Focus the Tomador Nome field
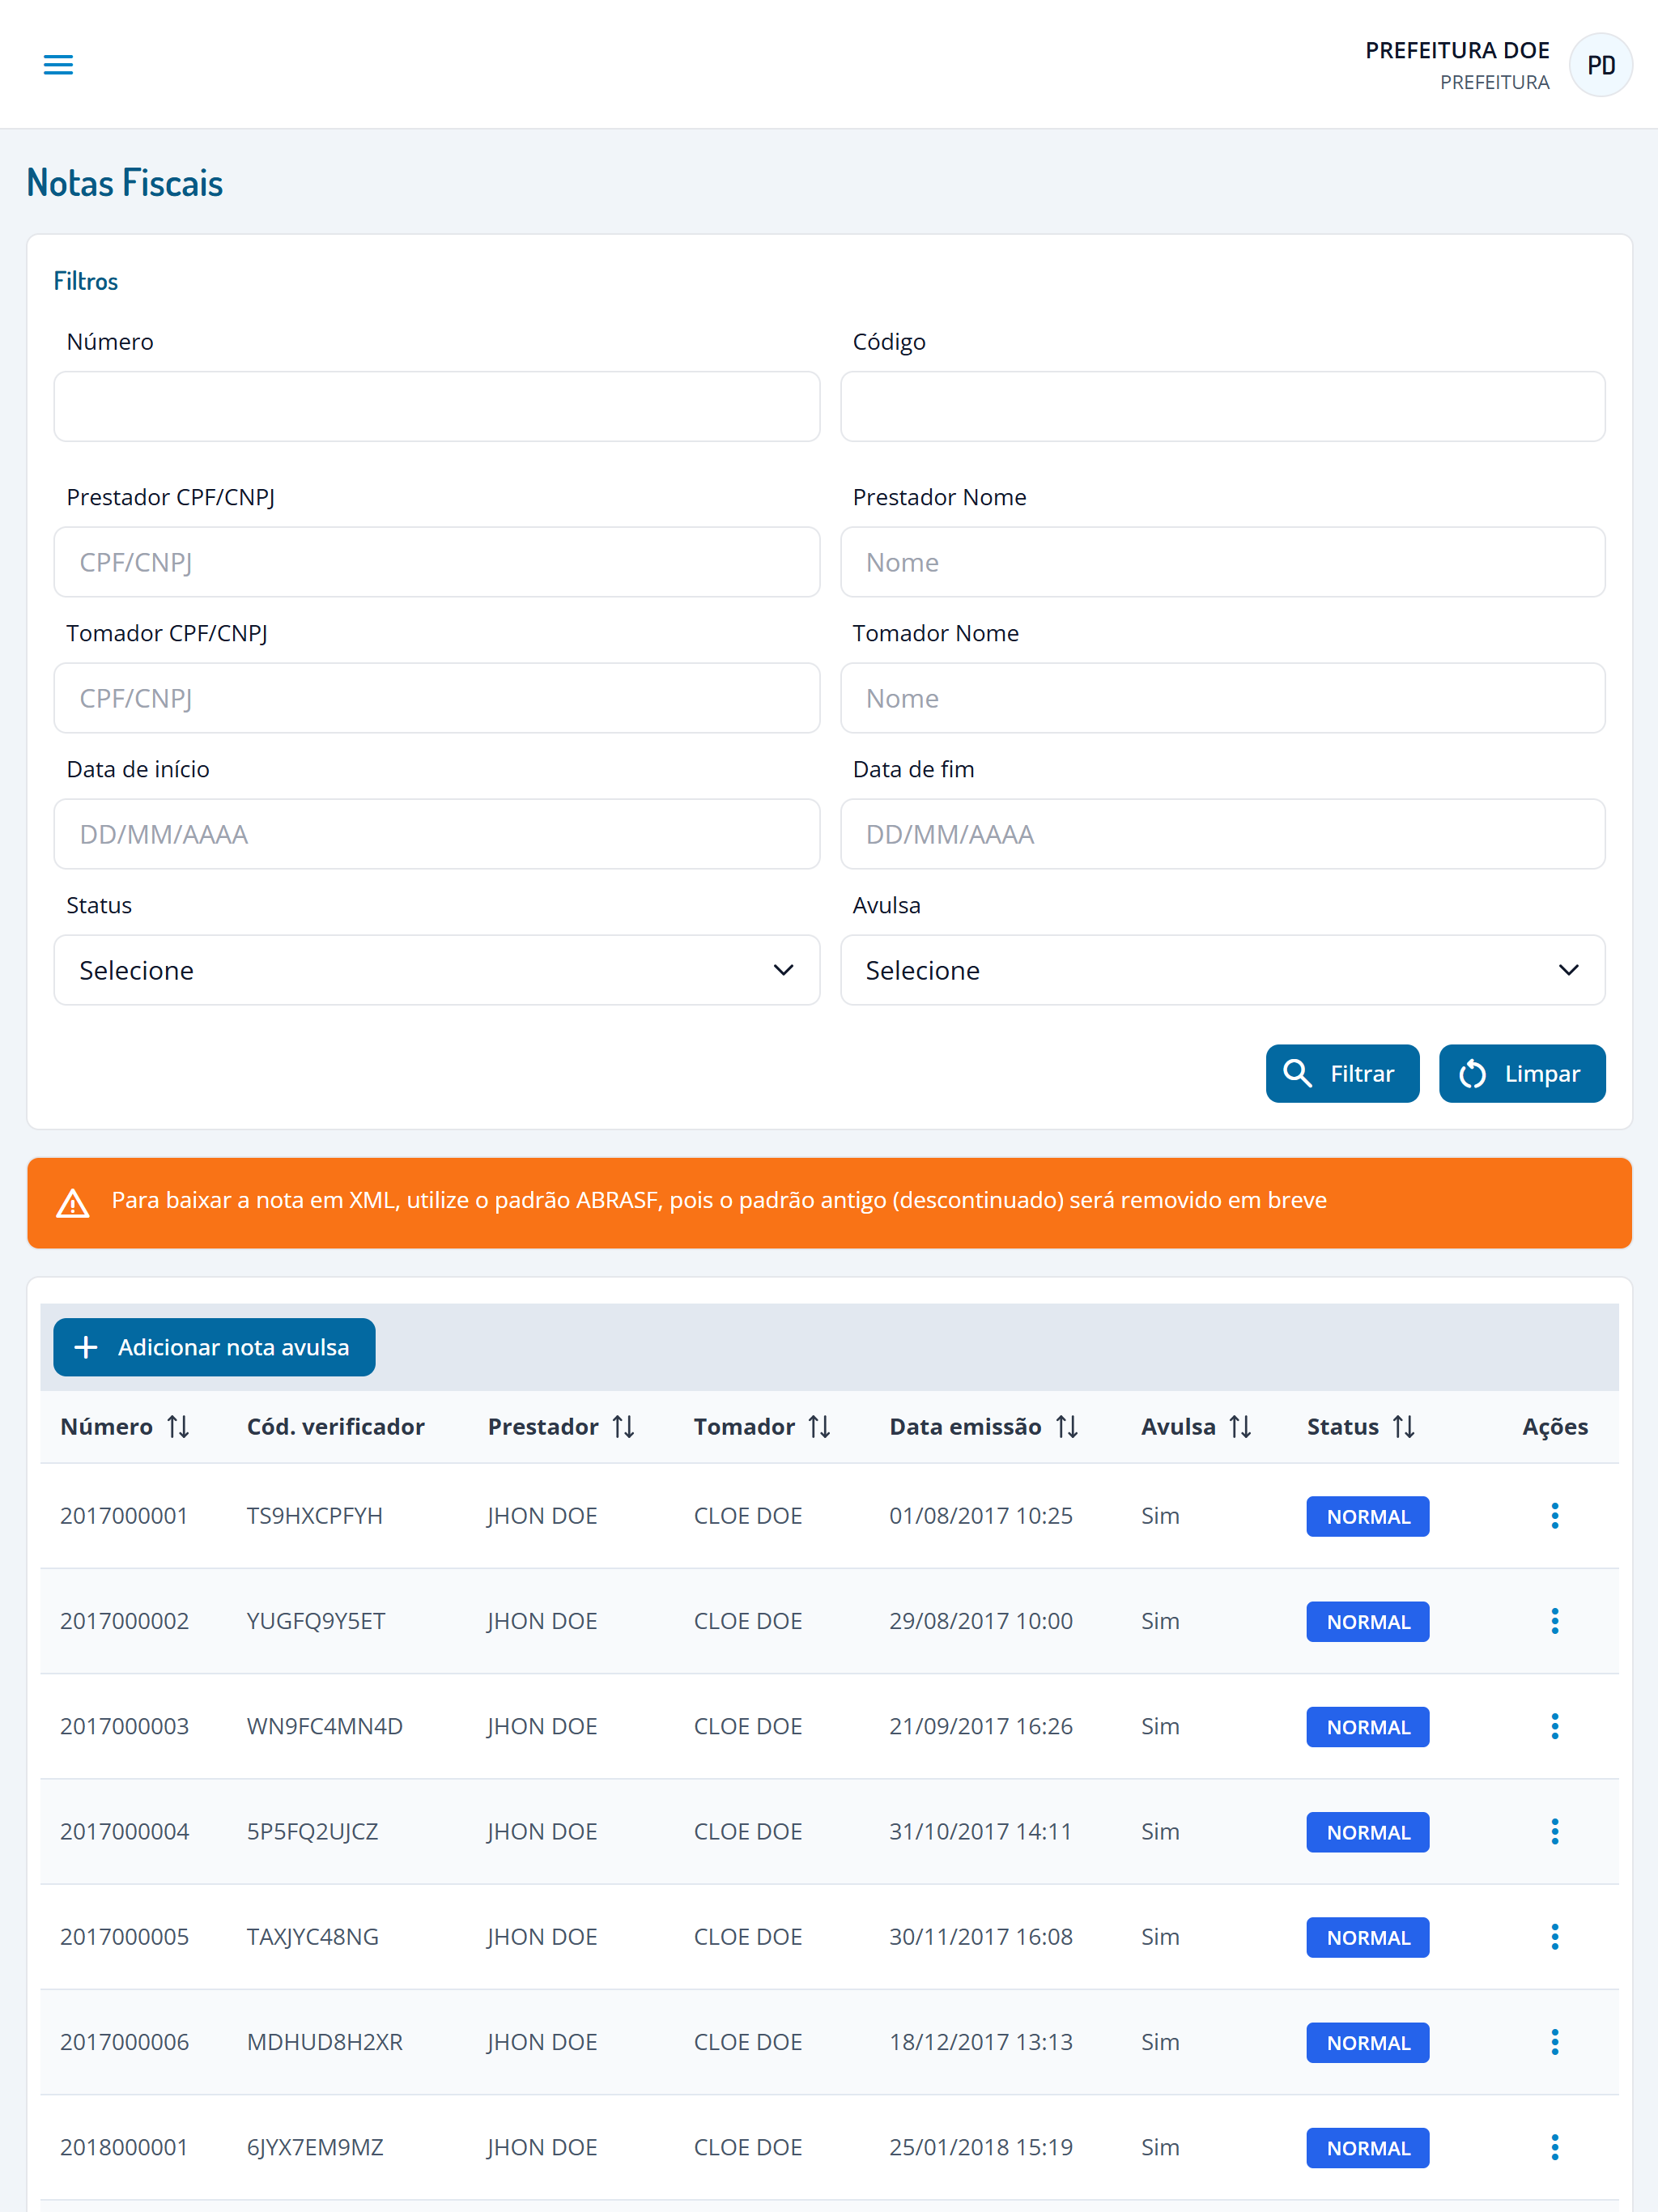1658x2212 pixels. 1223,698
